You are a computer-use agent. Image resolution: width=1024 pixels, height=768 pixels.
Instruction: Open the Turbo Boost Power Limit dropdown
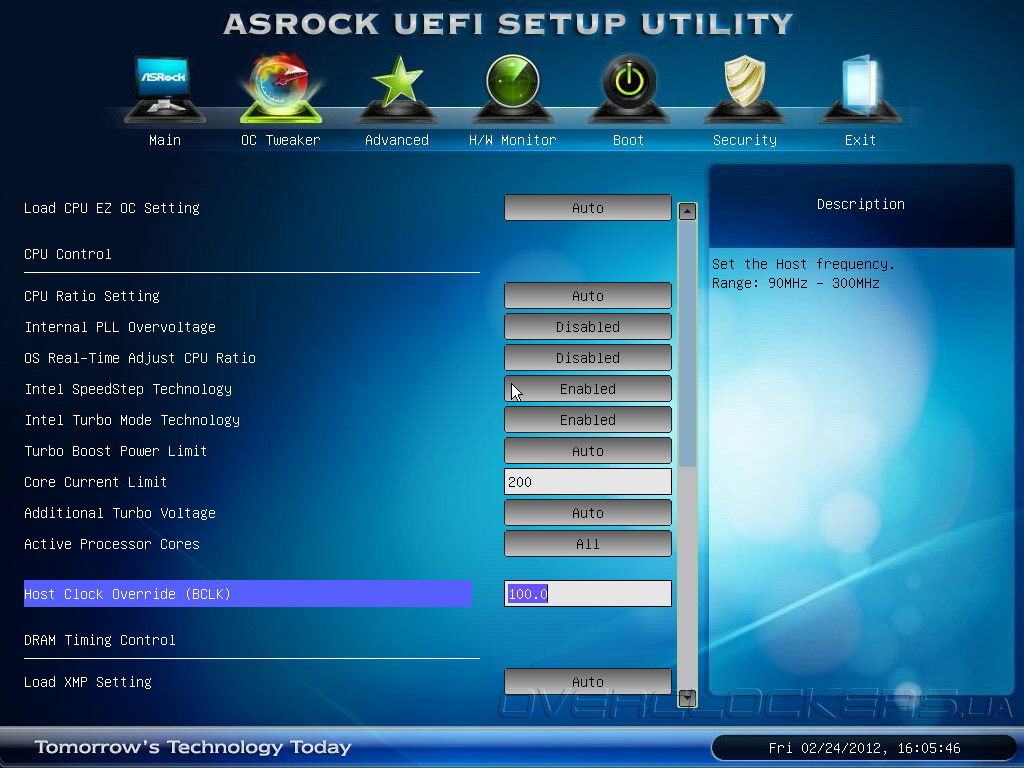click(588, 451)
